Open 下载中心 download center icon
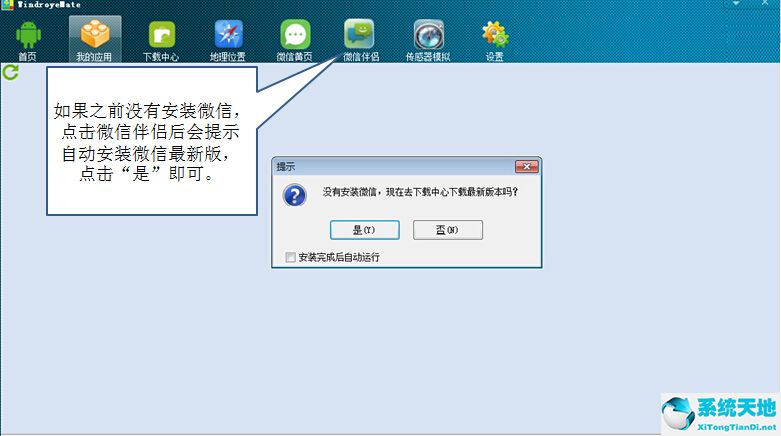The width and height of the screenshot is (781, 436). 161,35
